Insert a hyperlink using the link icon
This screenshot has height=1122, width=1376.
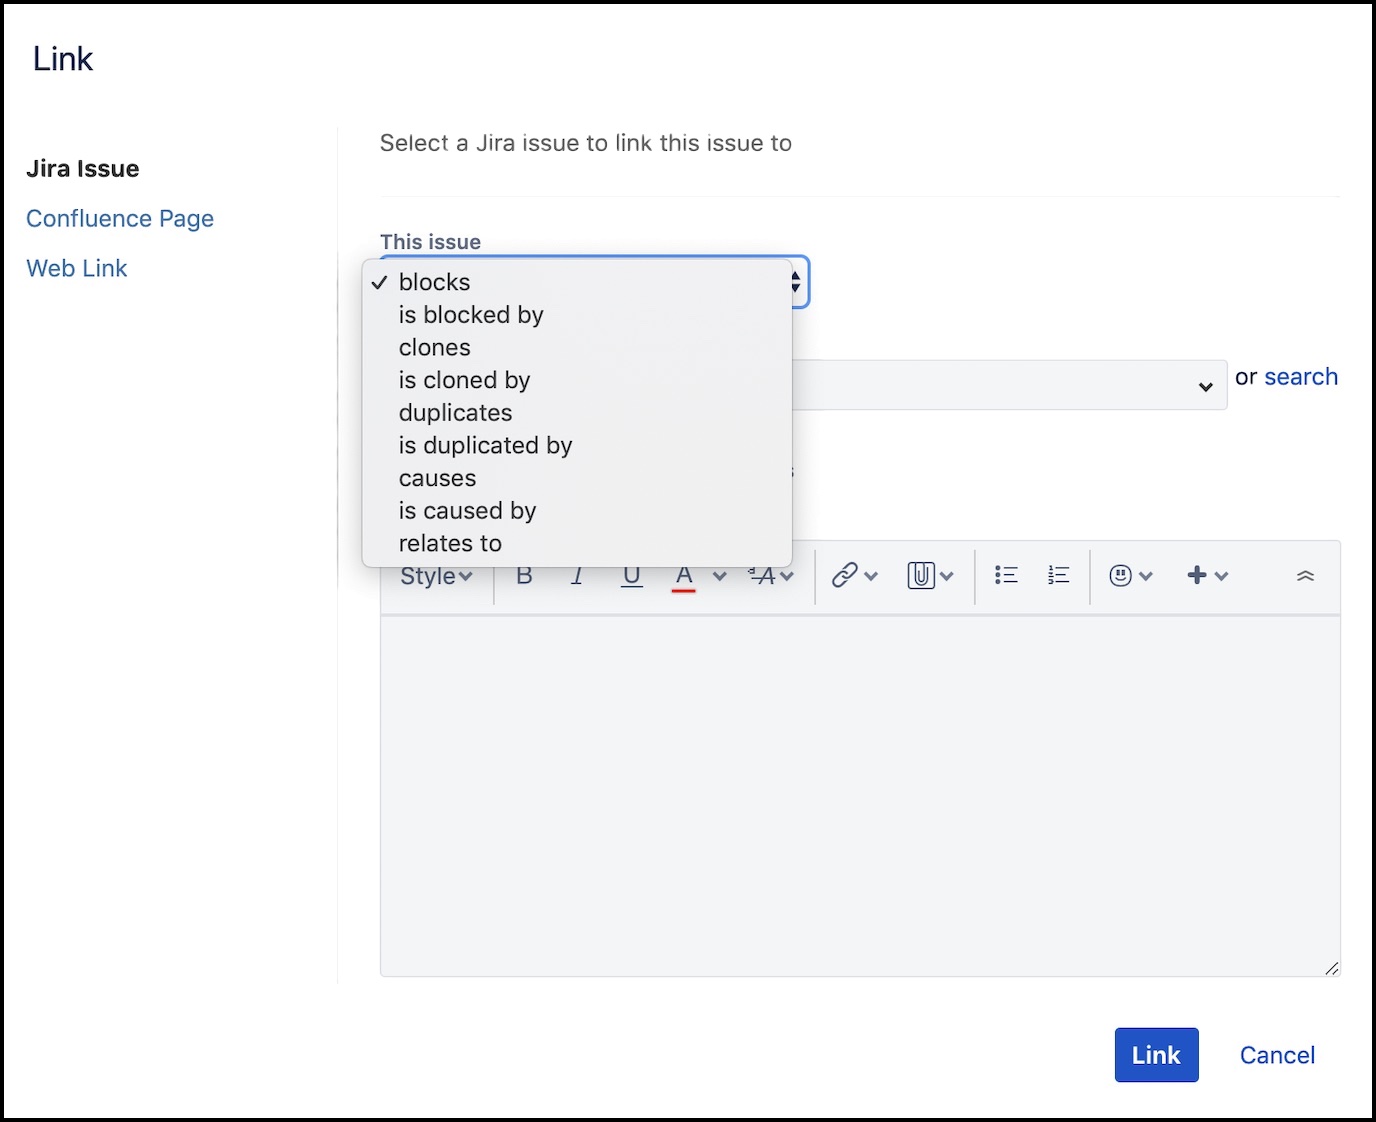click(x=846, y=575)
